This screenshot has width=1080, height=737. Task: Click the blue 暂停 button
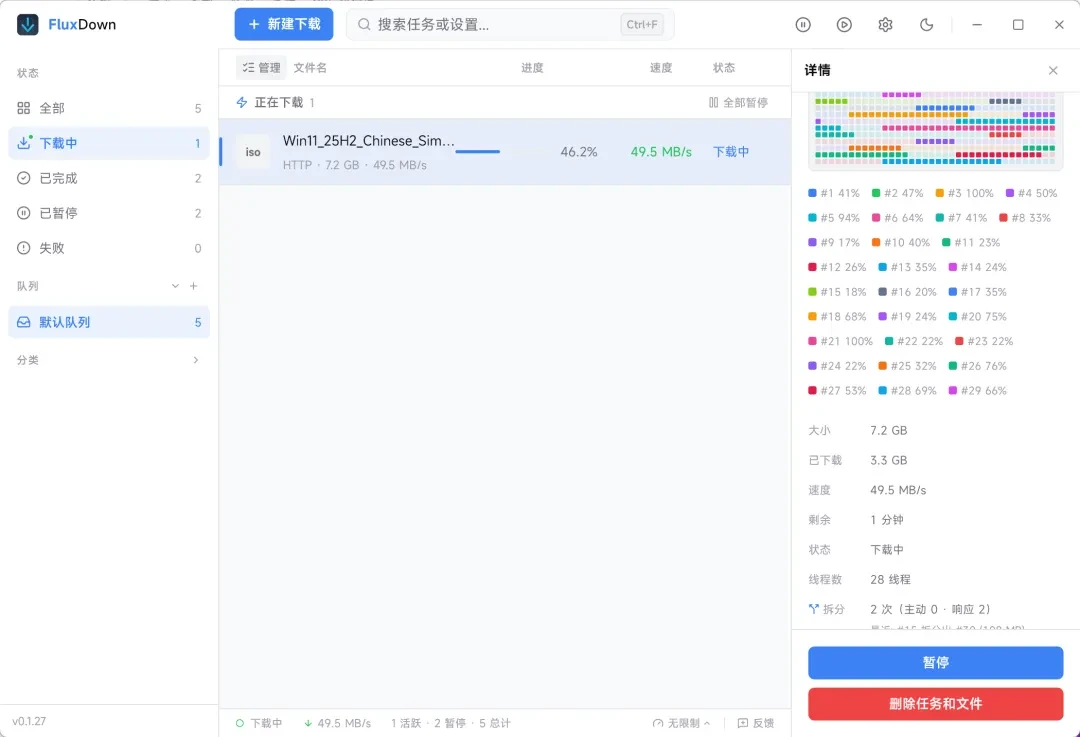tap(935, 663)
